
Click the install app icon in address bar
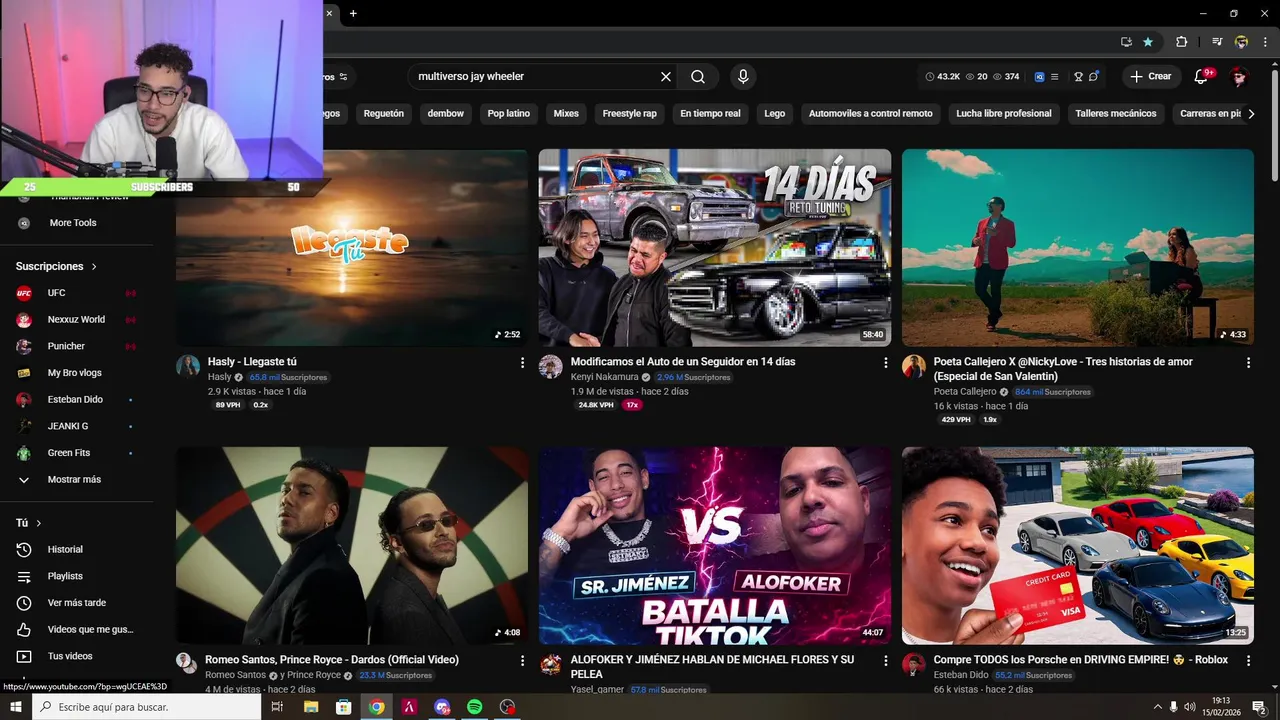(x=1126, y=42)
